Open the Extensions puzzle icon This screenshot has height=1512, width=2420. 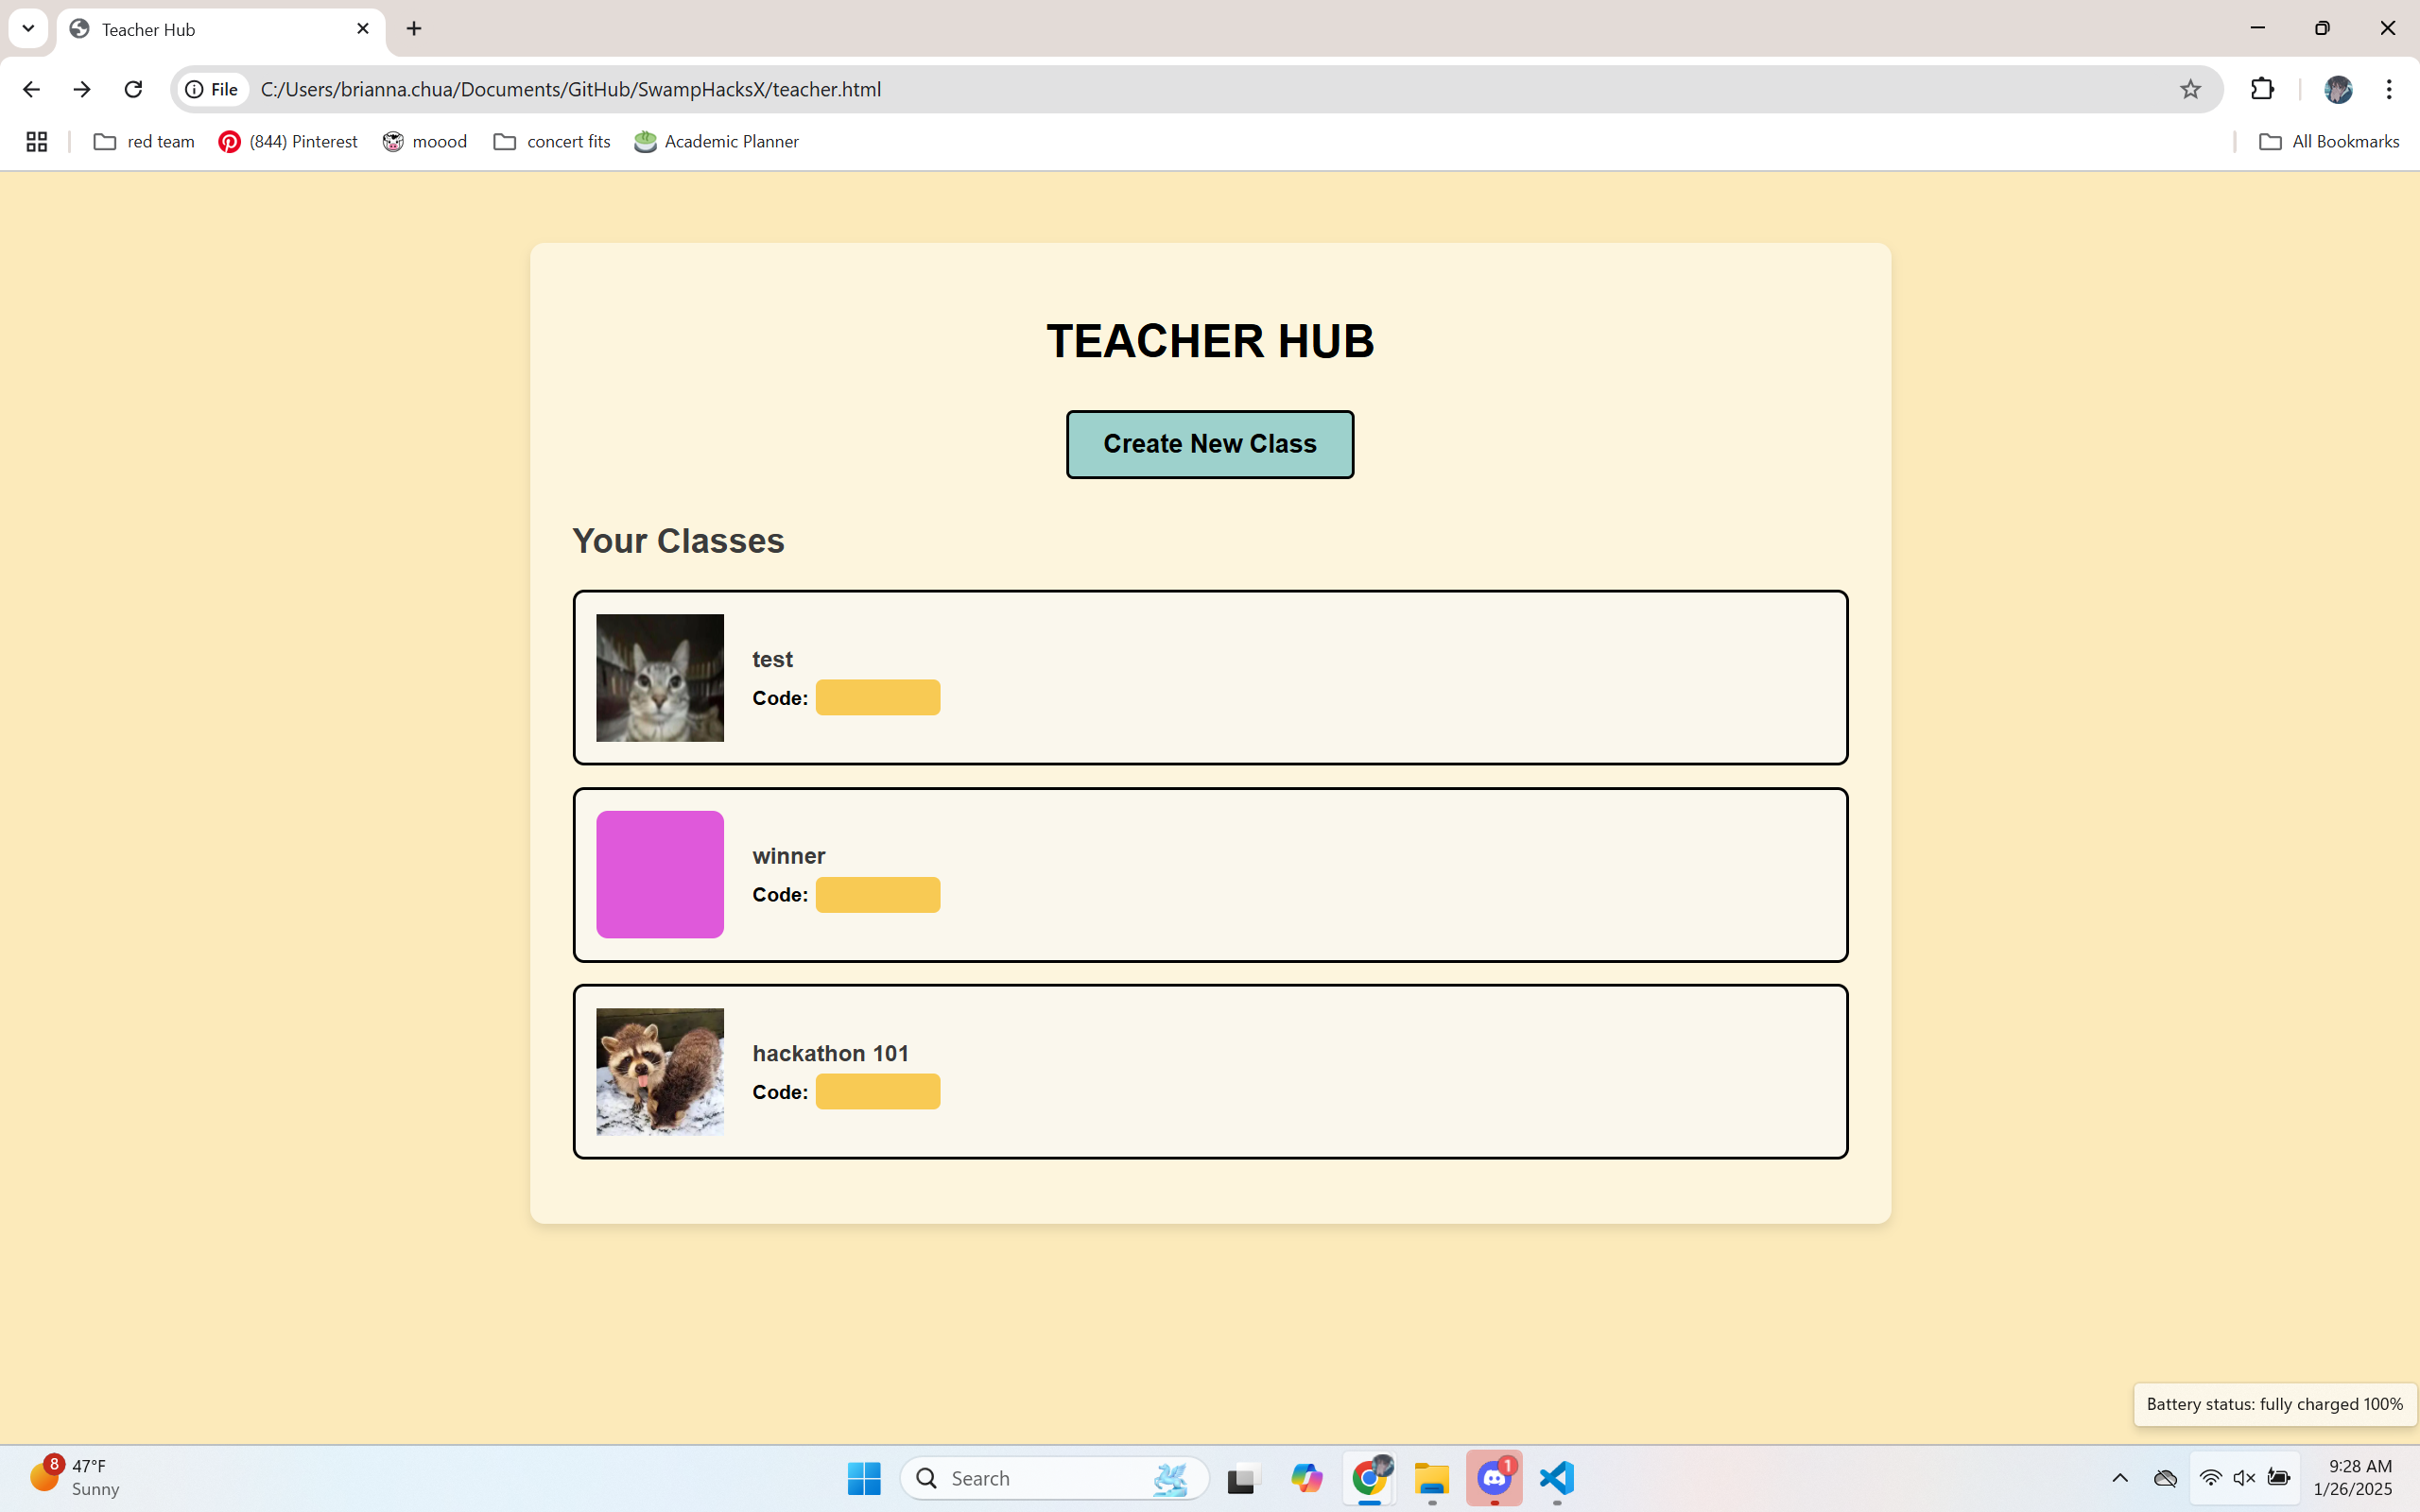pos(2262,89)
